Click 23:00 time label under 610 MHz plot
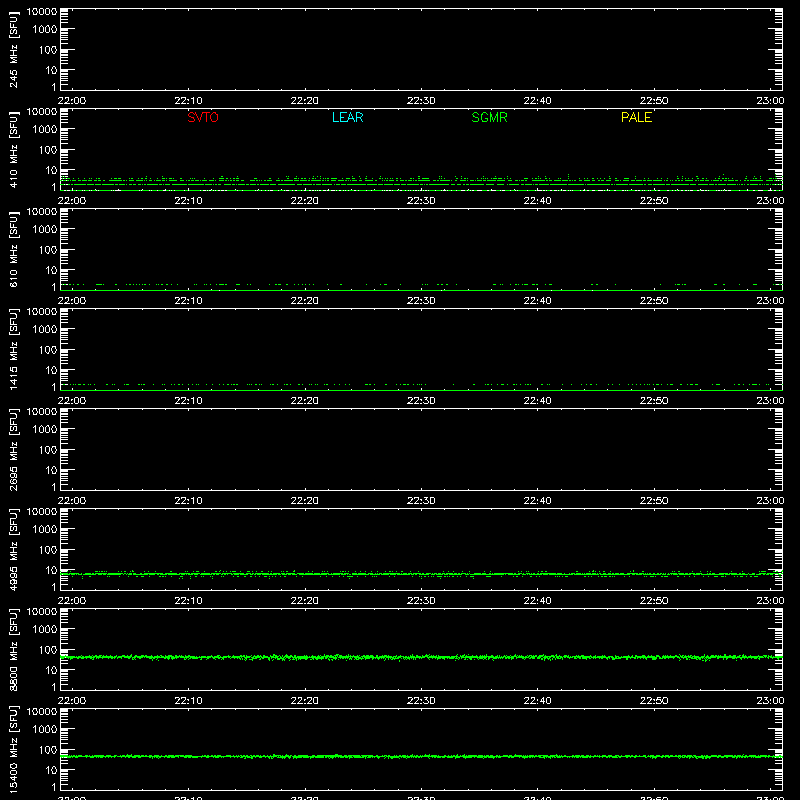The image size is (800, 800). 770,301
